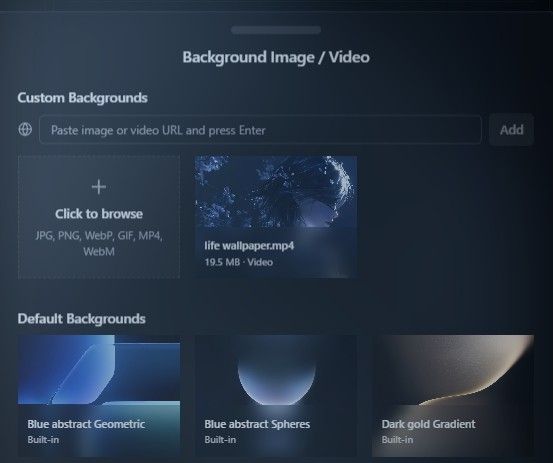Image resolution: width=553 pixels, height=463 pixels.
Task: Click the plus icon in the browse box
Action: [99, 187]
